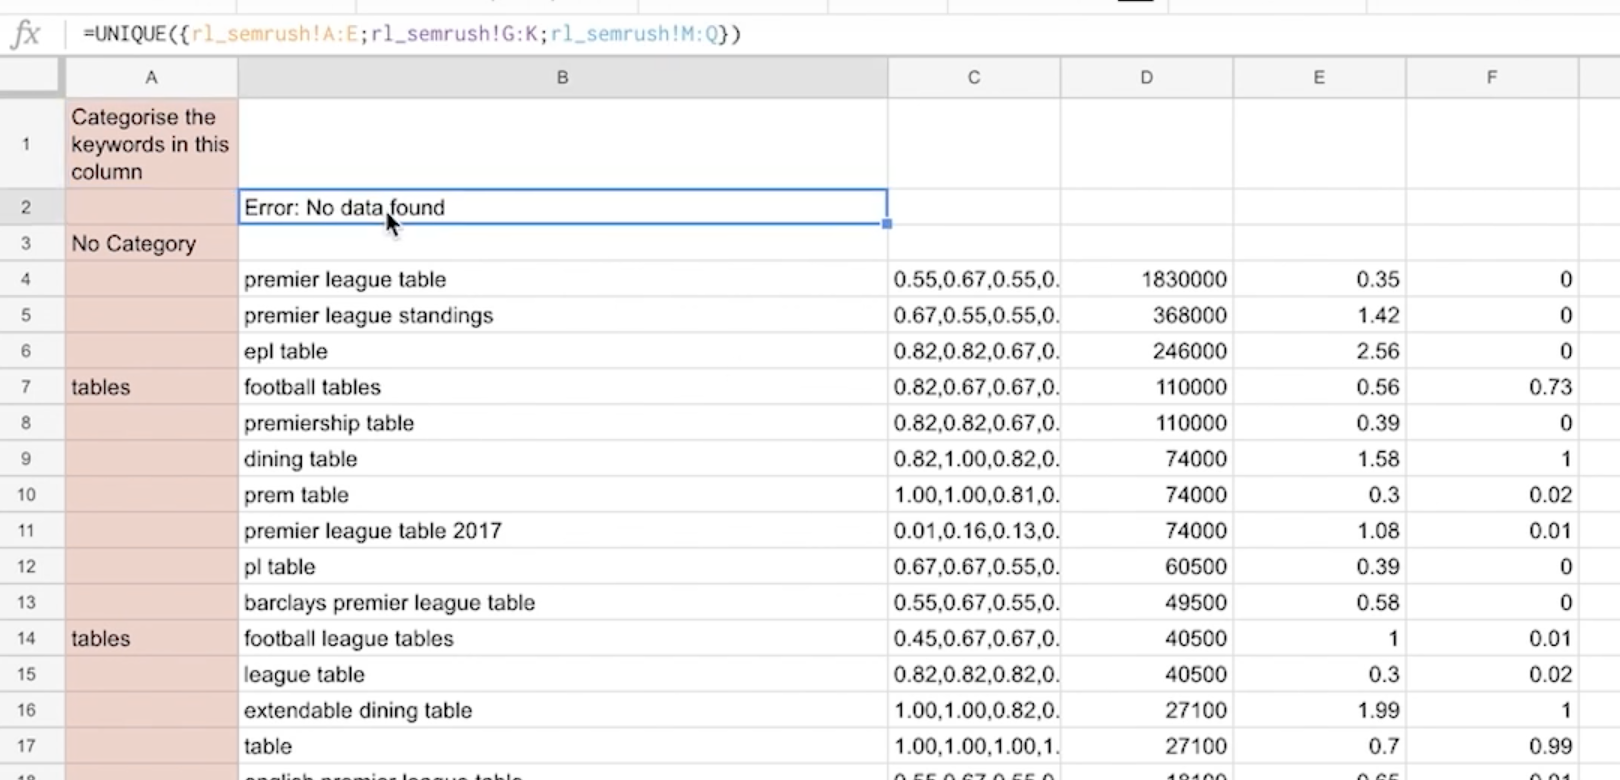Select the 'extendable dining table' cell
The image size is (1620, 780).
pos(562,711)
